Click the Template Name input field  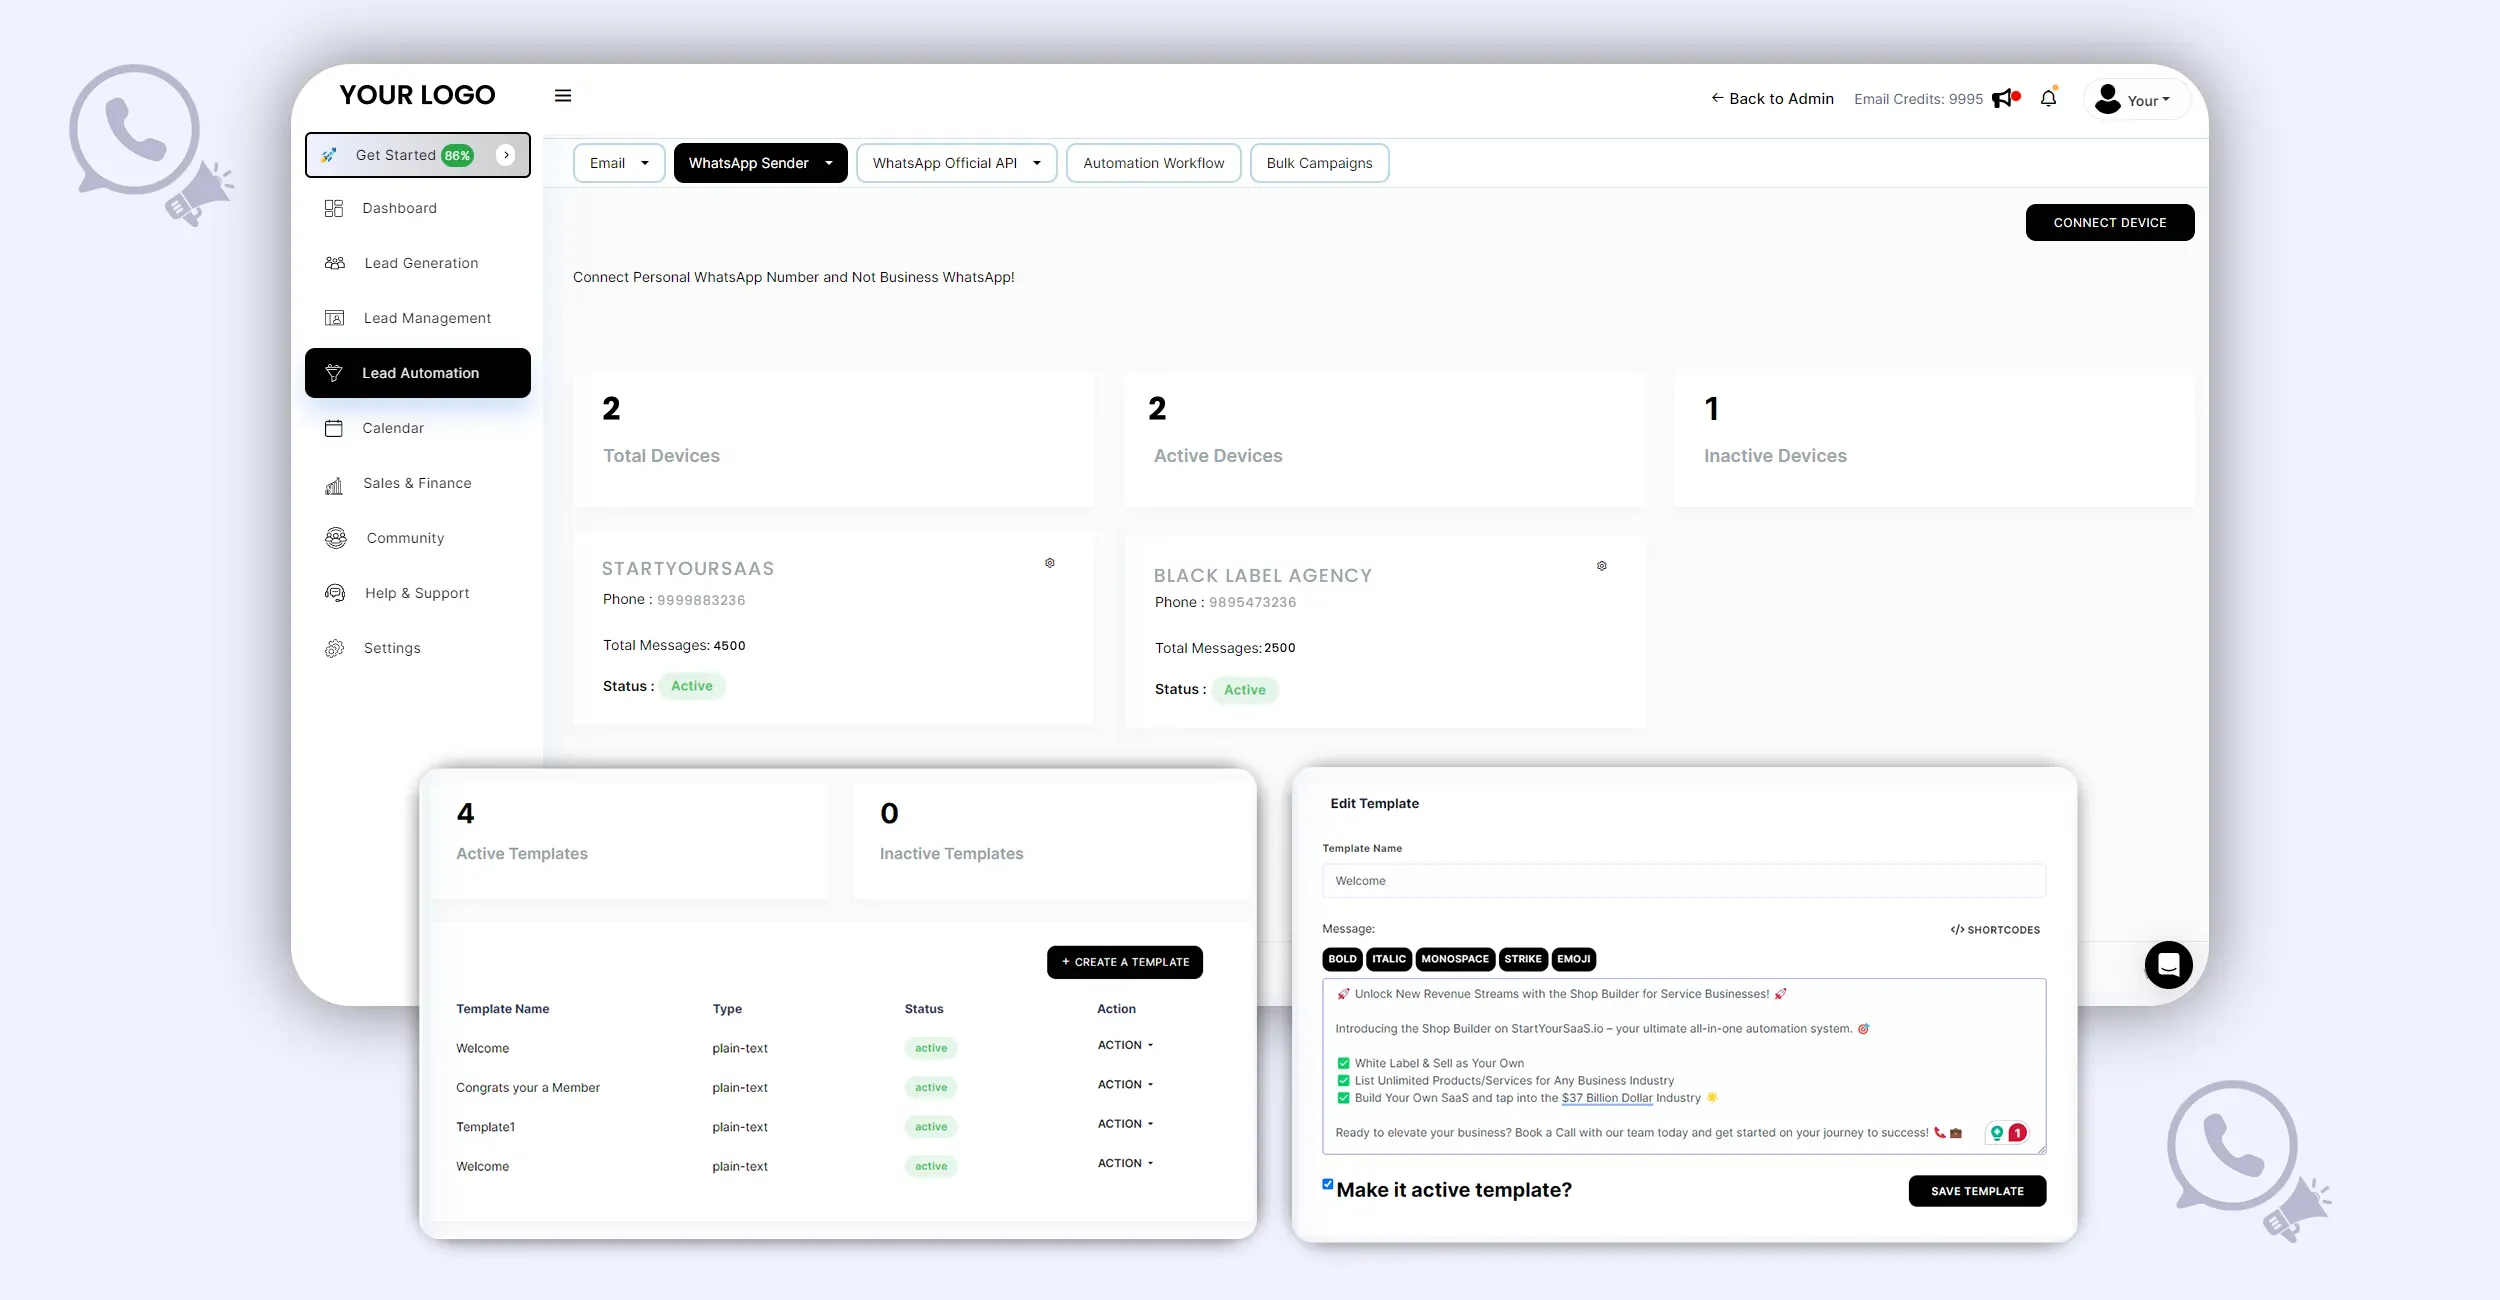[x=1683, y=881]
